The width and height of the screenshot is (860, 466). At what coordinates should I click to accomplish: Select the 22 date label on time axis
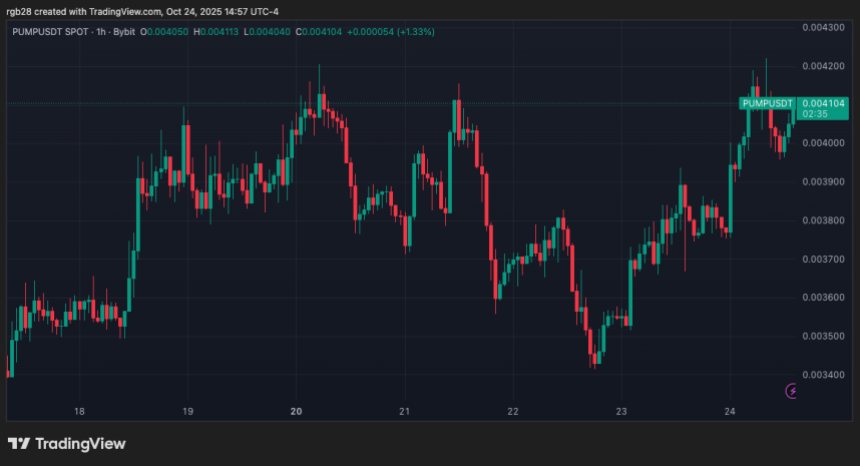[x=512, y=411]
